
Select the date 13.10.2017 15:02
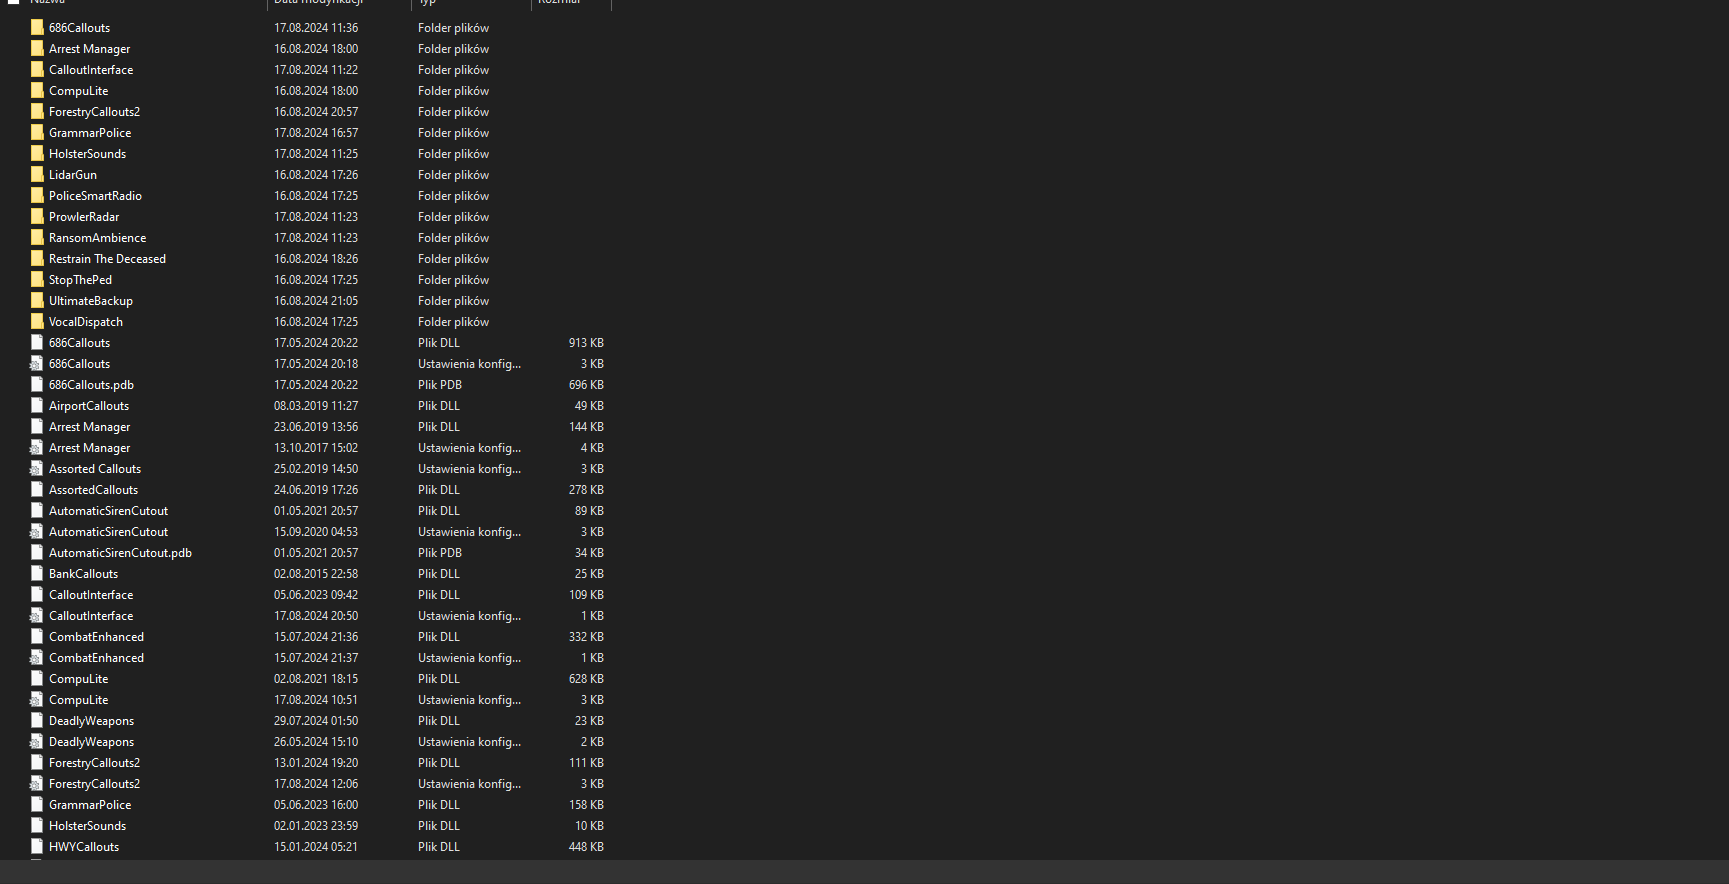coord(316,448)
